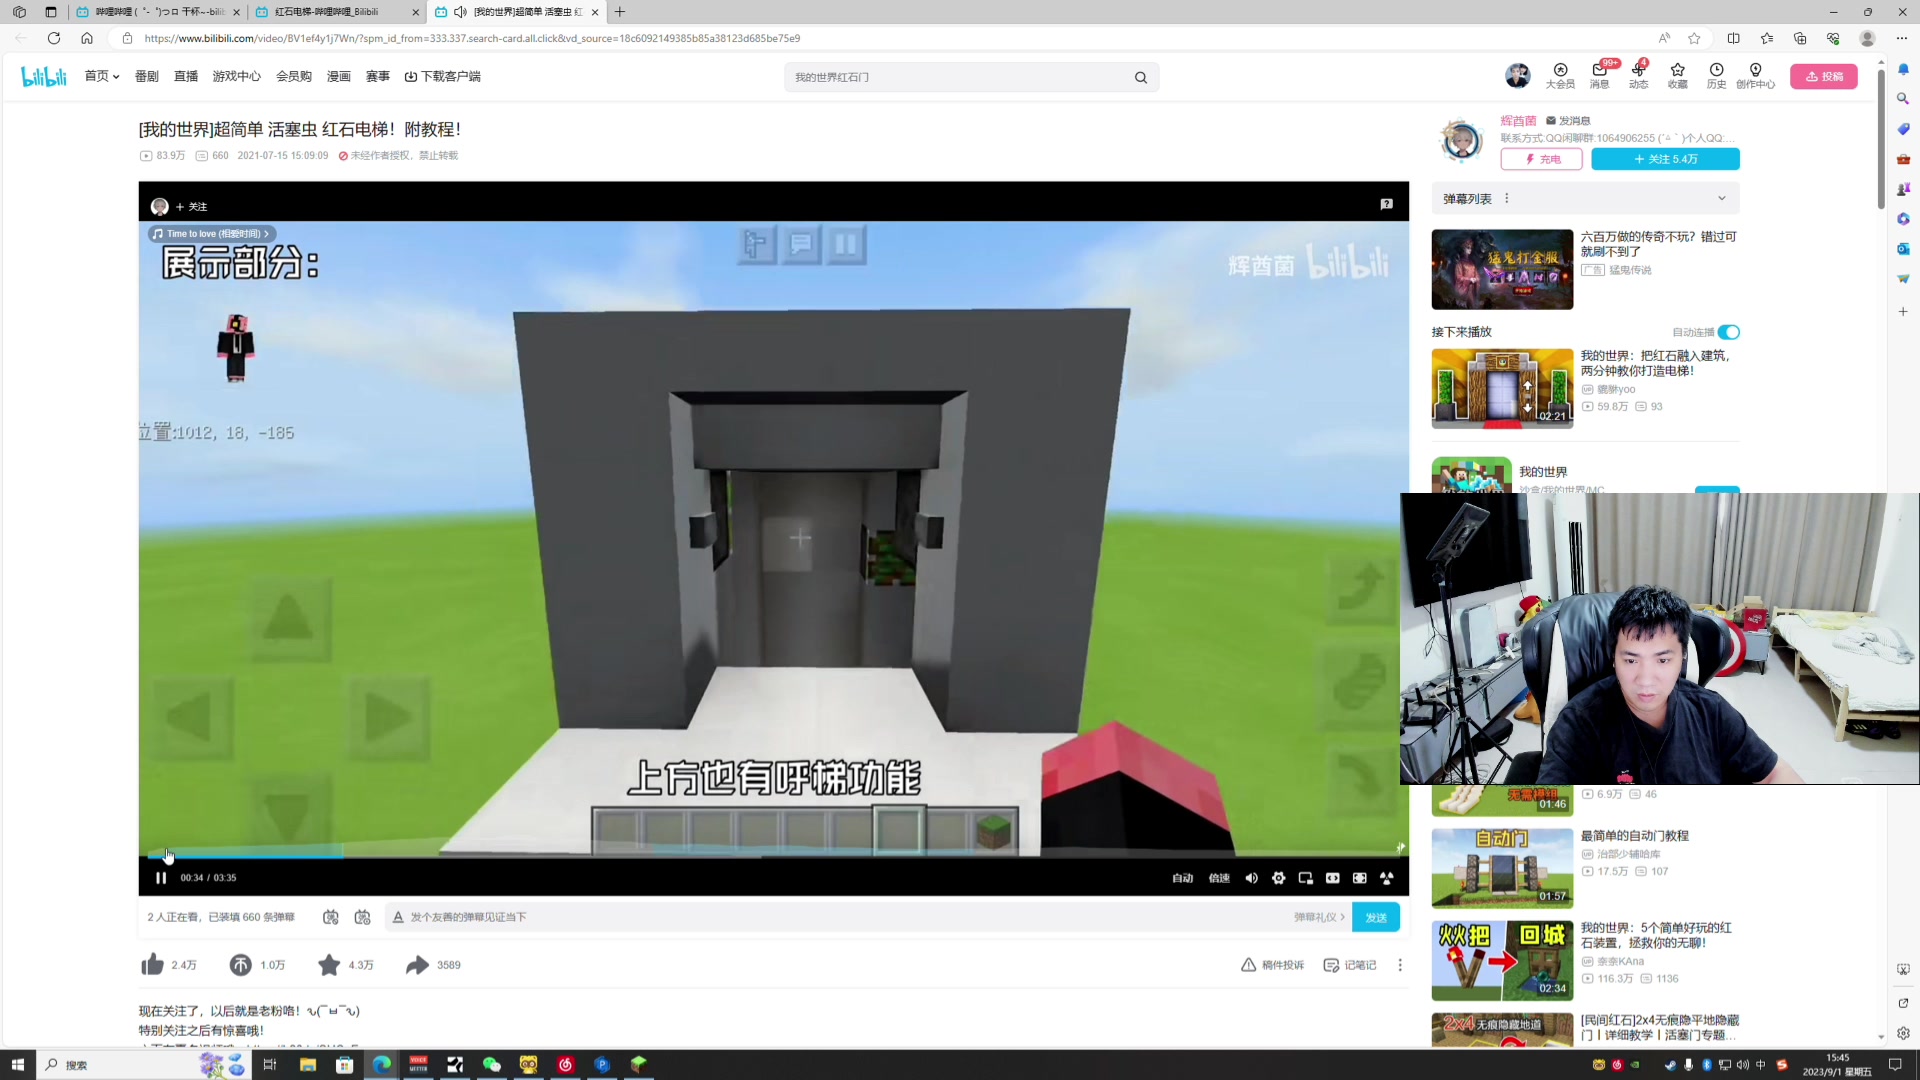Open 直播 live menu item
Viewport: 1920px width, 1080px height.
pos(186,76)
